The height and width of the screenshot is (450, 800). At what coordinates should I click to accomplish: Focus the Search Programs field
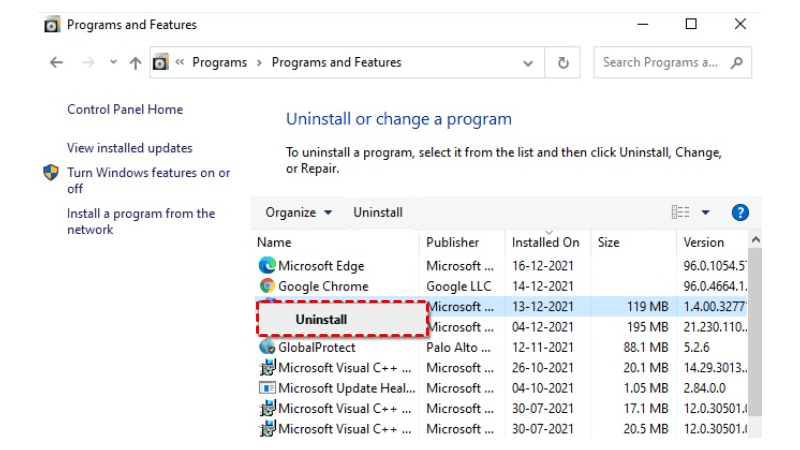[672, 62]
